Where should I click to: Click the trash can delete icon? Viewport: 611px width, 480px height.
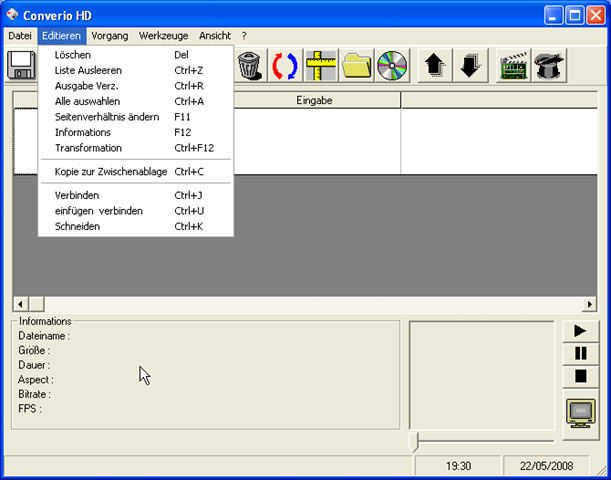[x=250, y=65]
